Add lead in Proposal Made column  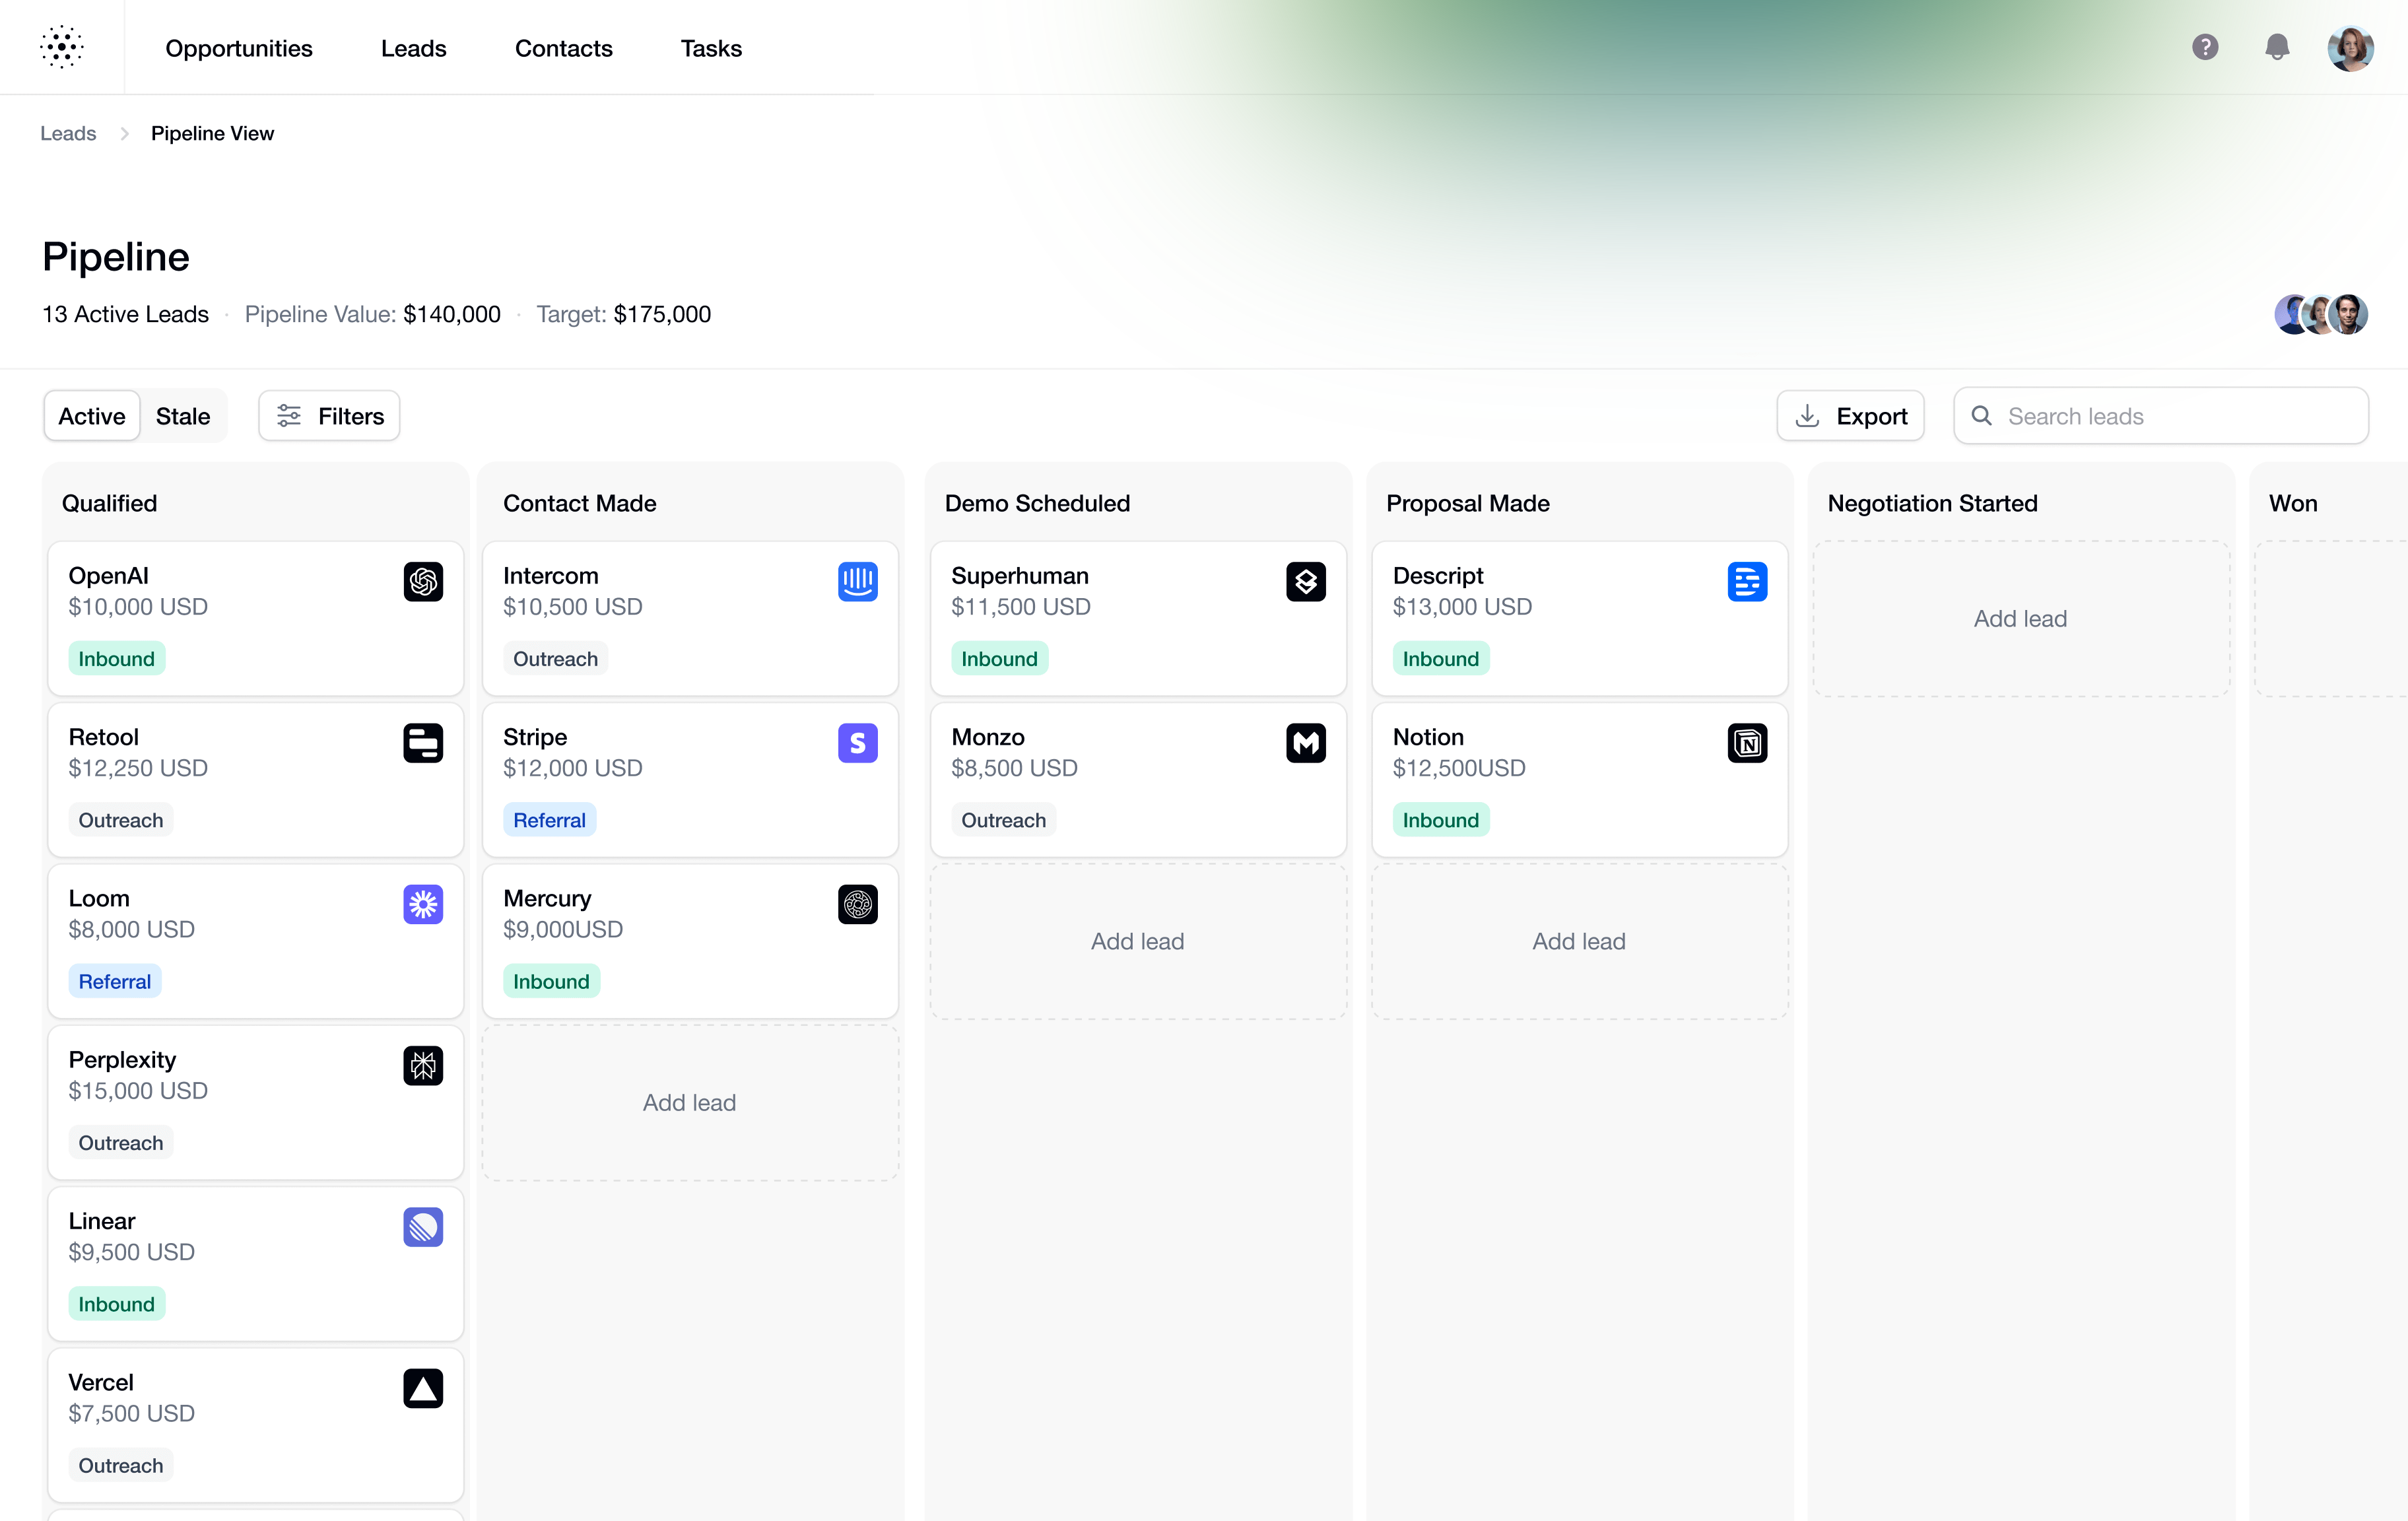coord(1579,941)
